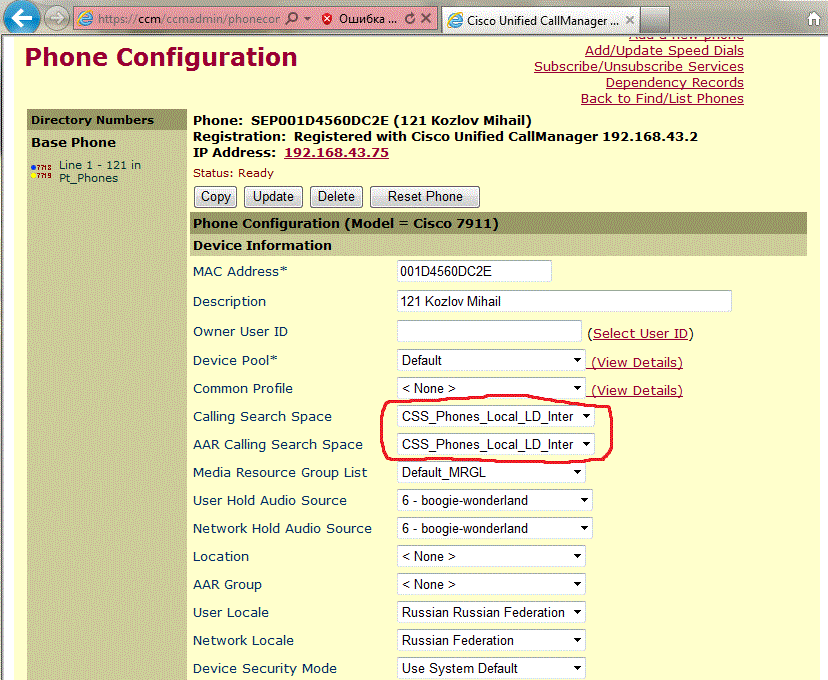Click the refresh icon in address bar
Image resolution: width=828 pixels, height=680 pixels.
click(x=411, y=19)
